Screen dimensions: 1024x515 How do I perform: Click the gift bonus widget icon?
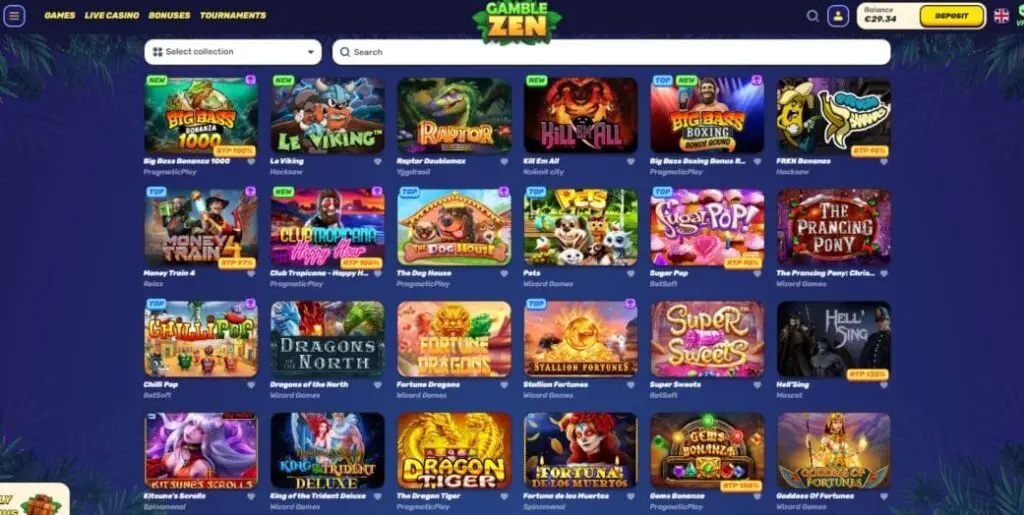point(40,504)
